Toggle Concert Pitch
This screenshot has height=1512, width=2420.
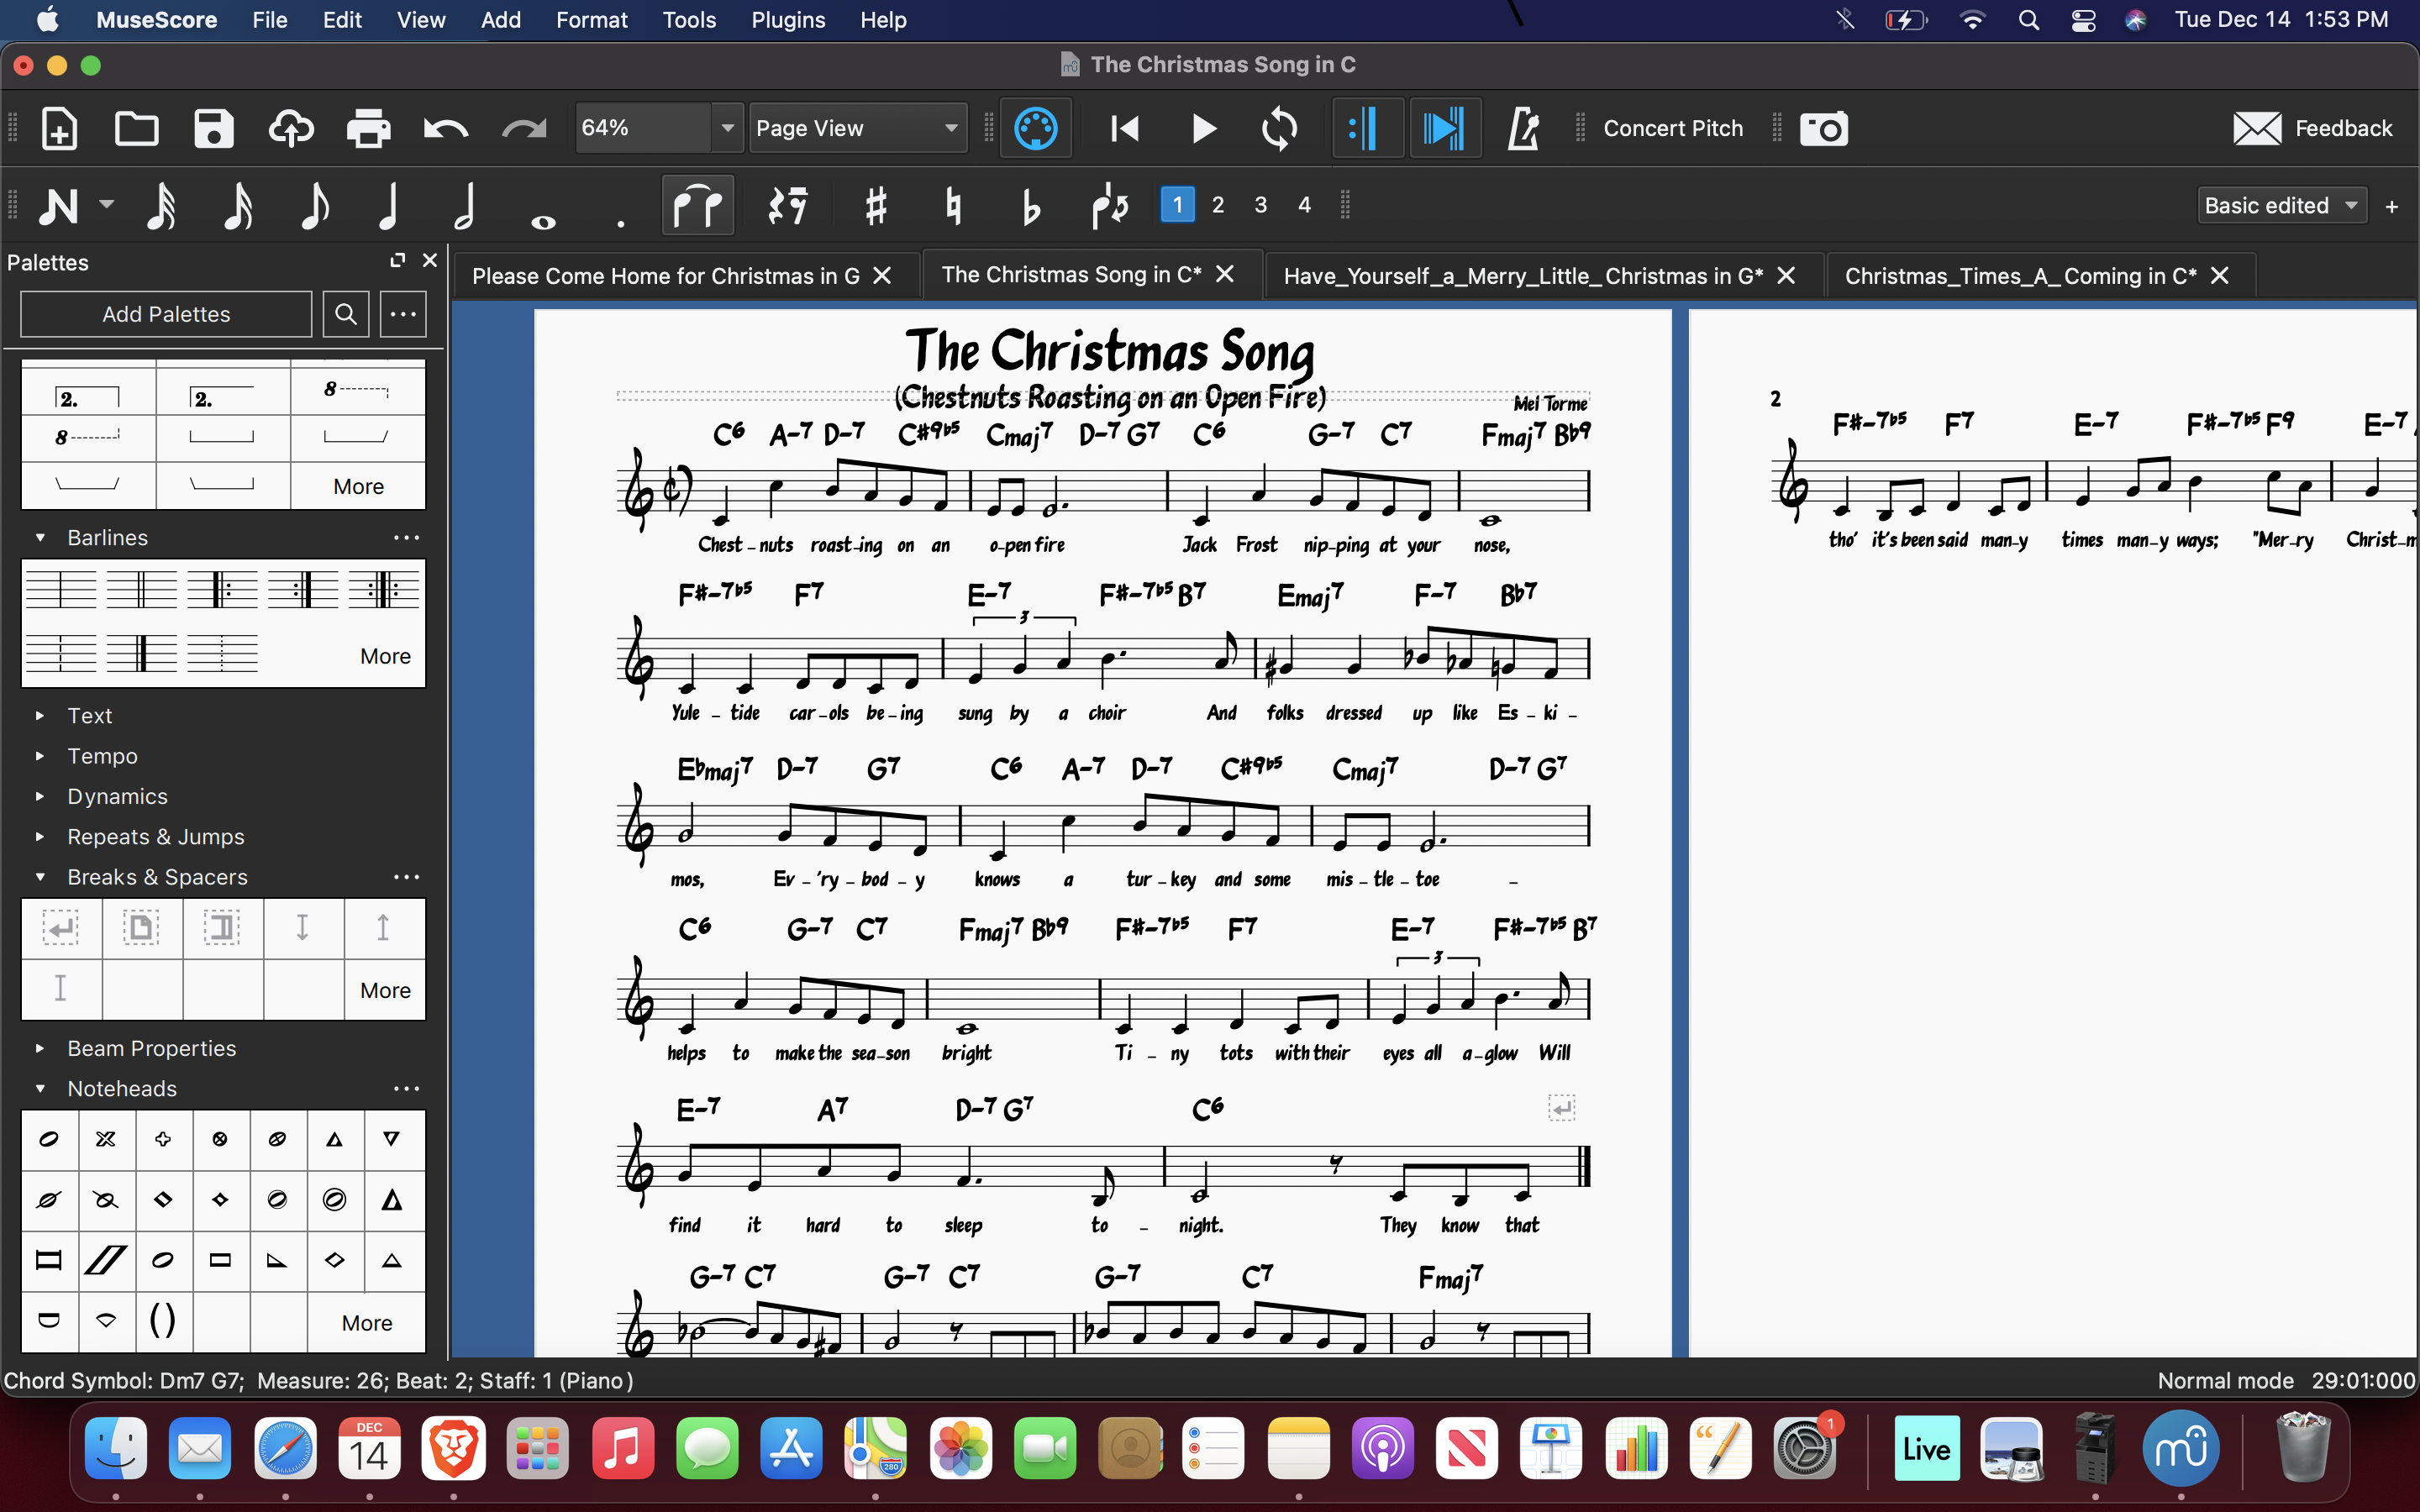pos(1673,129)
